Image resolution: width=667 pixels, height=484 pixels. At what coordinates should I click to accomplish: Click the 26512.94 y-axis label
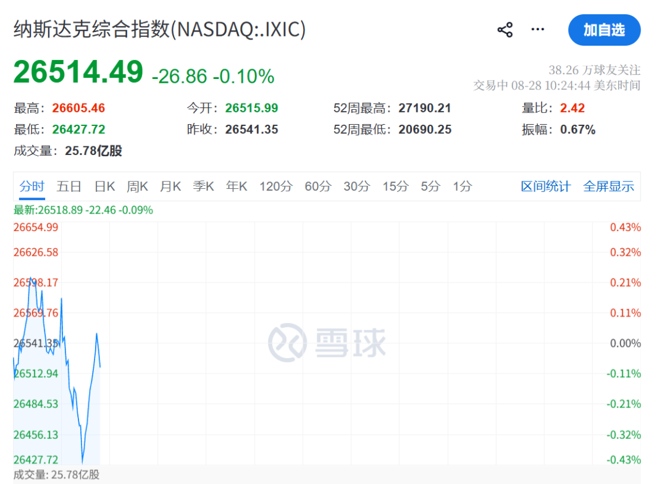click(x=36, y=373)
